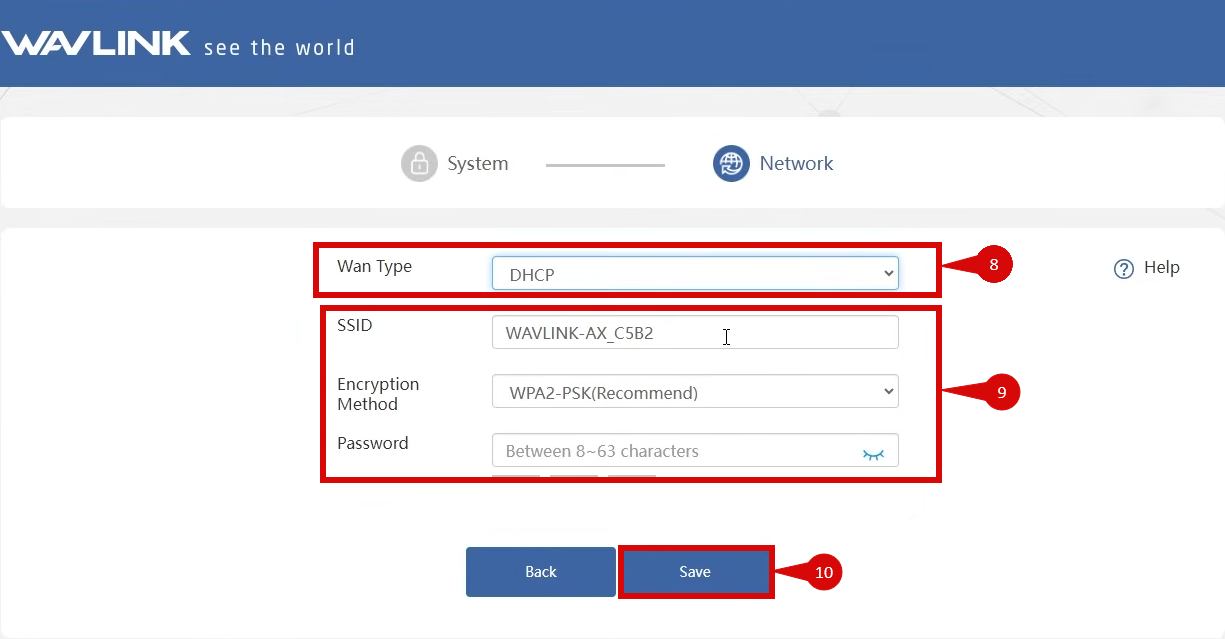
Task: Click the SSID input field
Action: [x=695, y=333]
